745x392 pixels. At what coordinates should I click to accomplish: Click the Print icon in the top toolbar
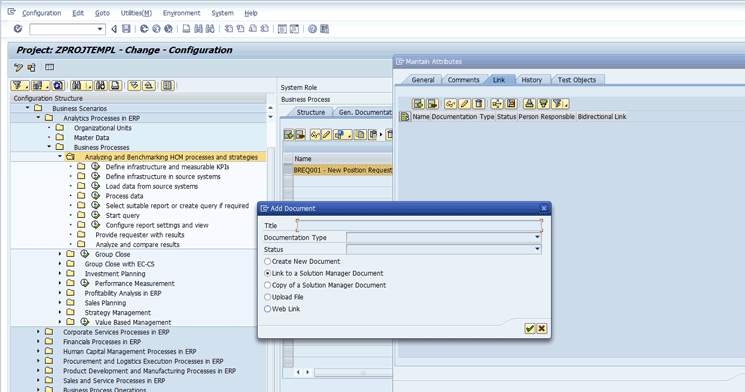coord(186,29)
